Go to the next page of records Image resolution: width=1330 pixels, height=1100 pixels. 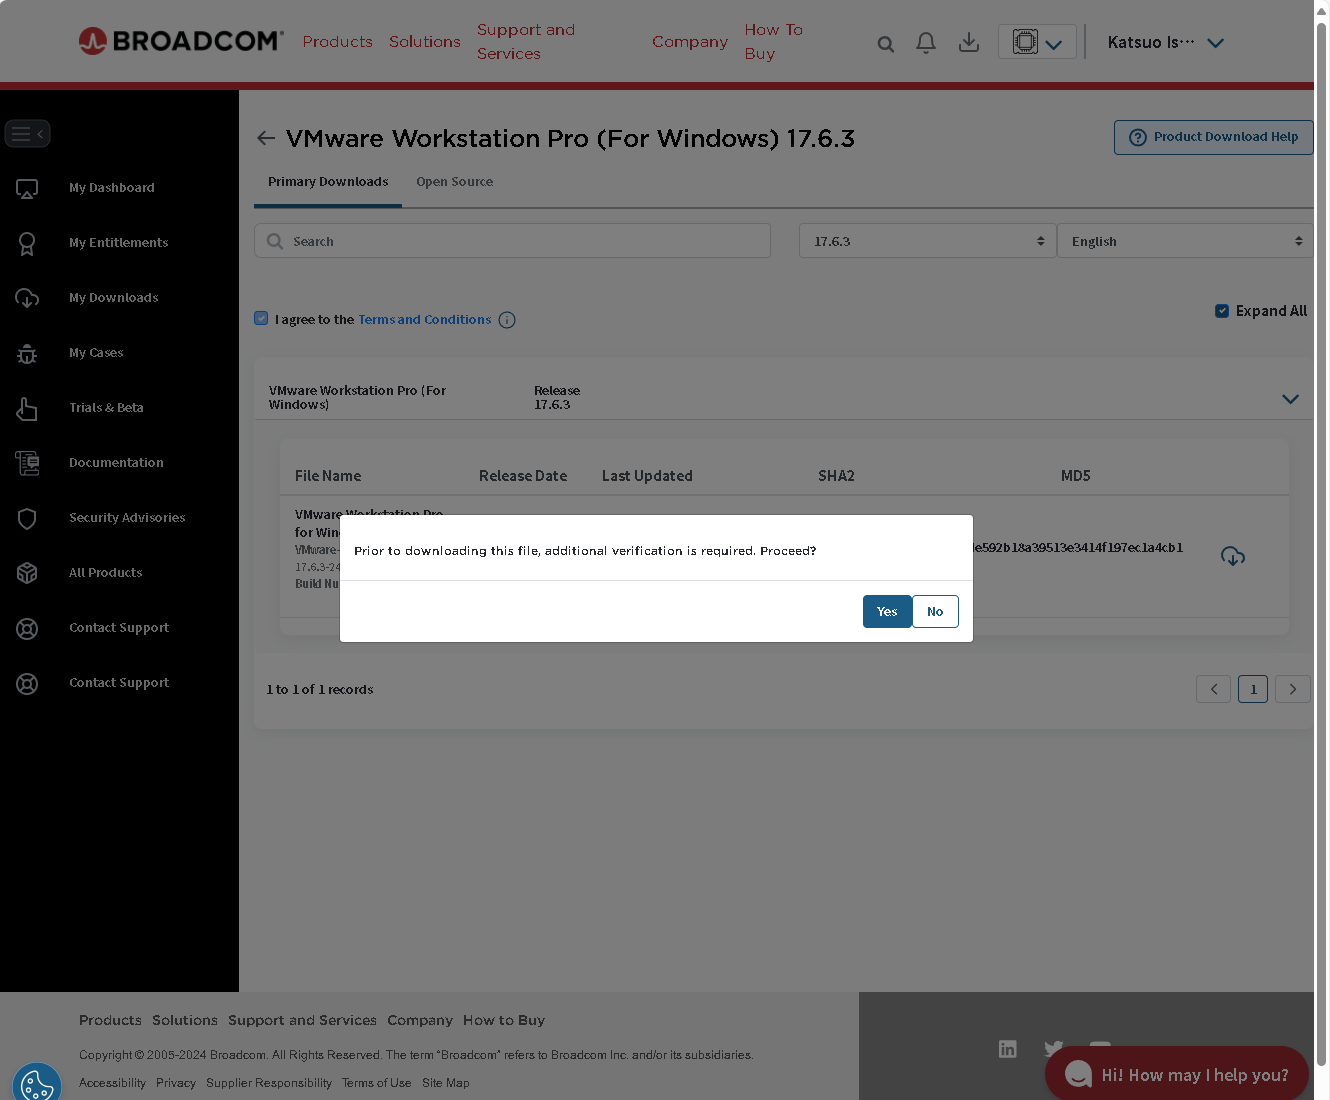pyautogui.click(x=1293, y=689)
